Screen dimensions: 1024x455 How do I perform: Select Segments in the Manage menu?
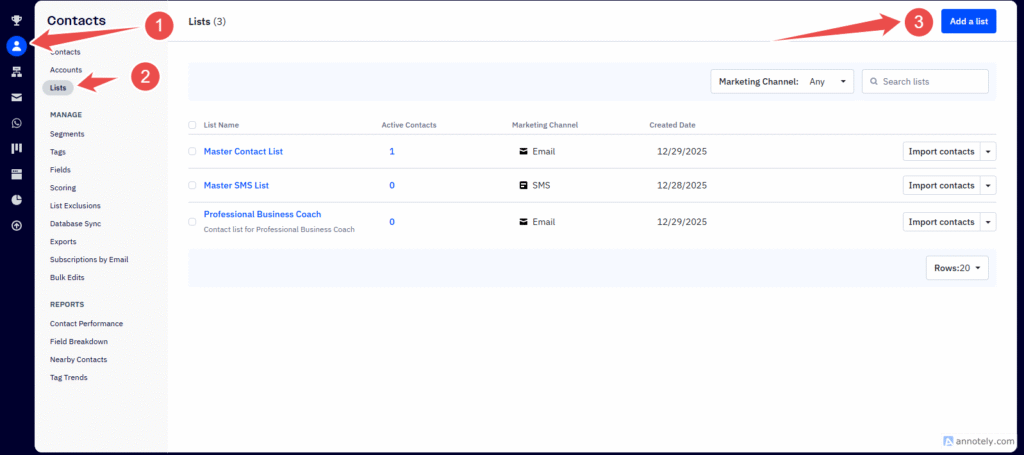pos(67,134)
